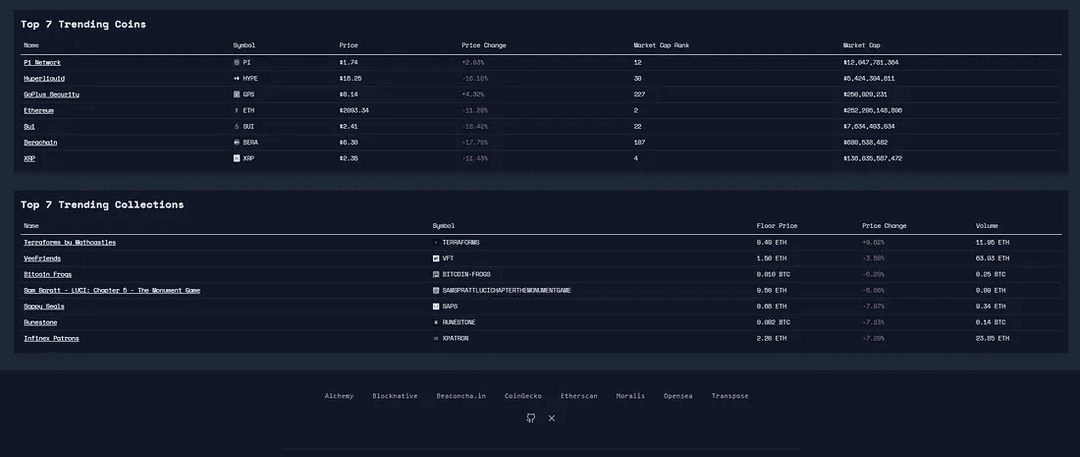
Task: Select Pi Network market cap $12,047,781,364
Action: 871,62
